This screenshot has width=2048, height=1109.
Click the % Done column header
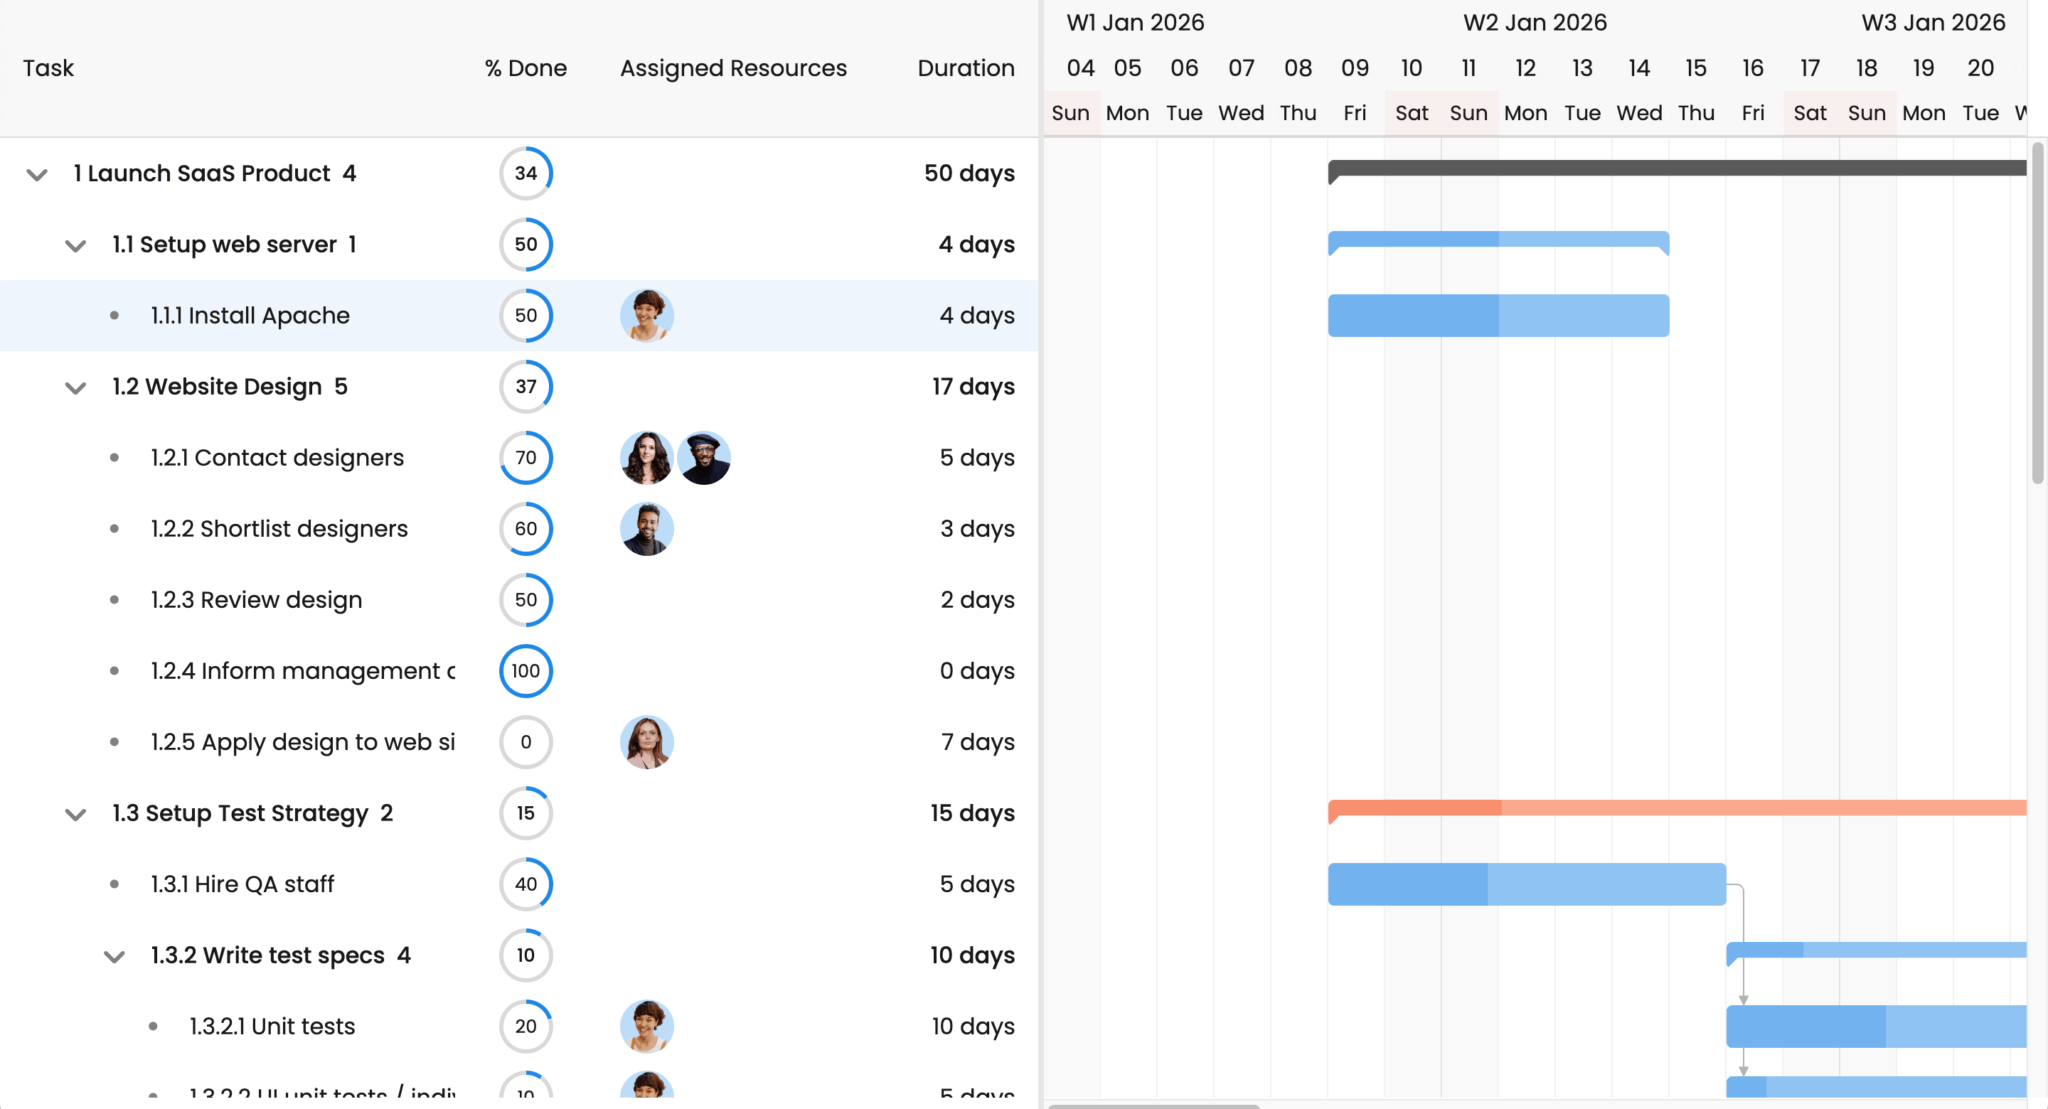(x=526, y=68)
